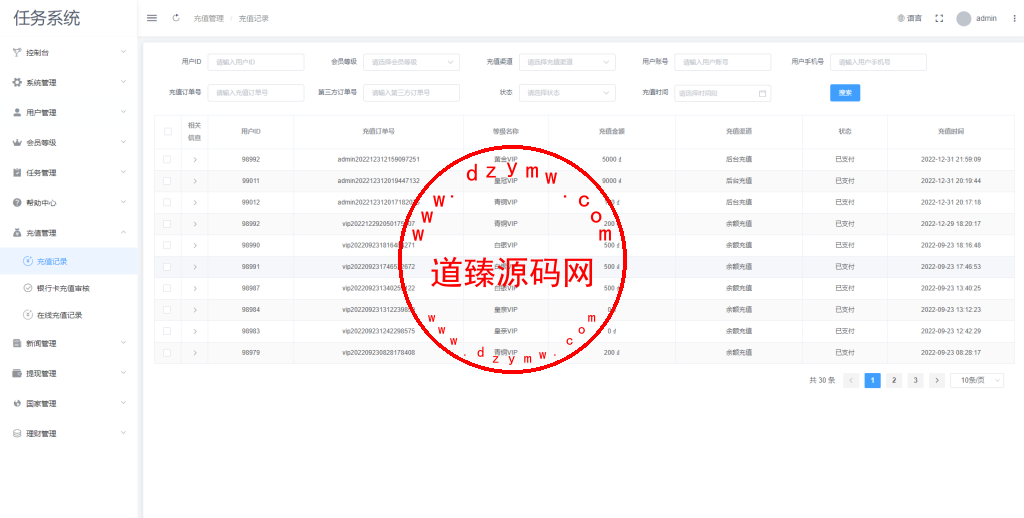Click the 用户管理 person icon
Screen dimensions: 1024x518
(17, 112)
